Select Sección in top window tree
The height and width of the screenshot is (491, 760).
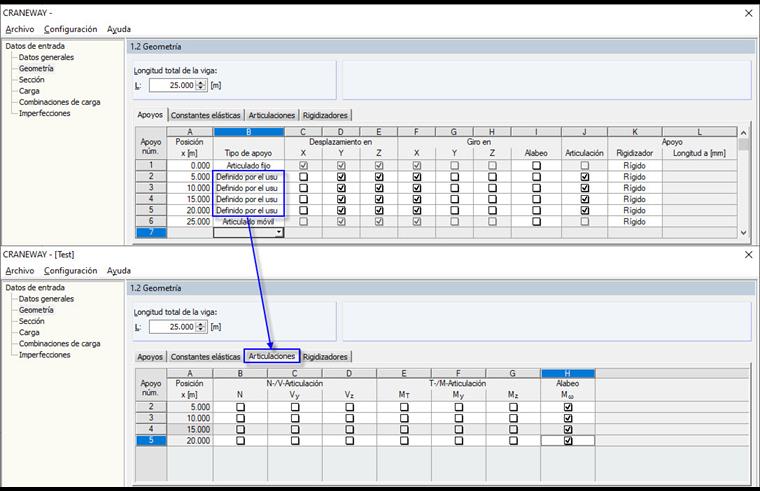click(32, 79)
